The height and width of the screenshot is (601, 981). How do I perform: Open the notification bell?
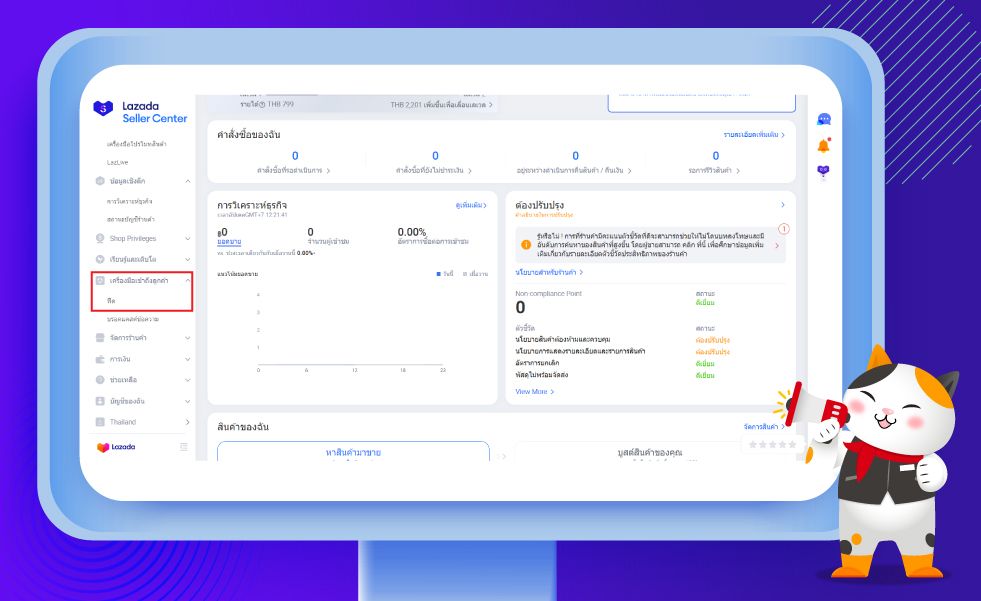coord(824,146)
